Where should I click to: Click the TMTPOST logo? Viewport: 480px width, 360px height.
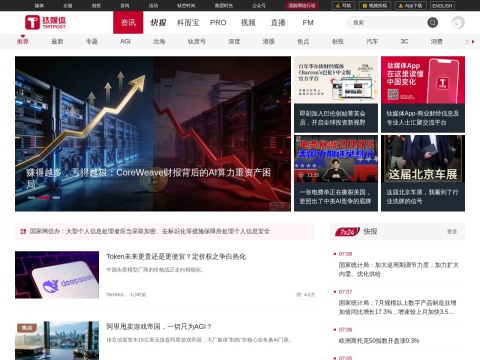click(45, 22)
